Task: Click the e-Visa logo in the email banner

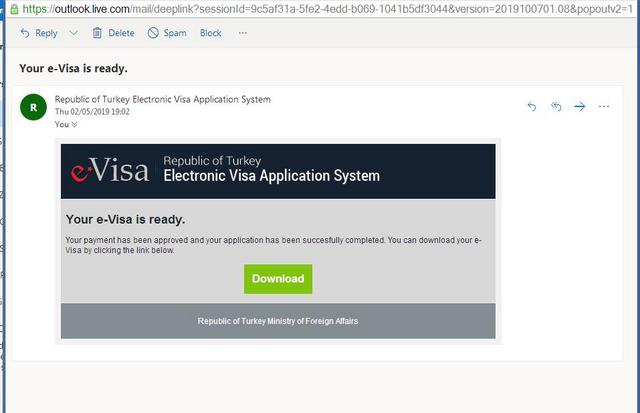Action: click(x=110, y=171)
